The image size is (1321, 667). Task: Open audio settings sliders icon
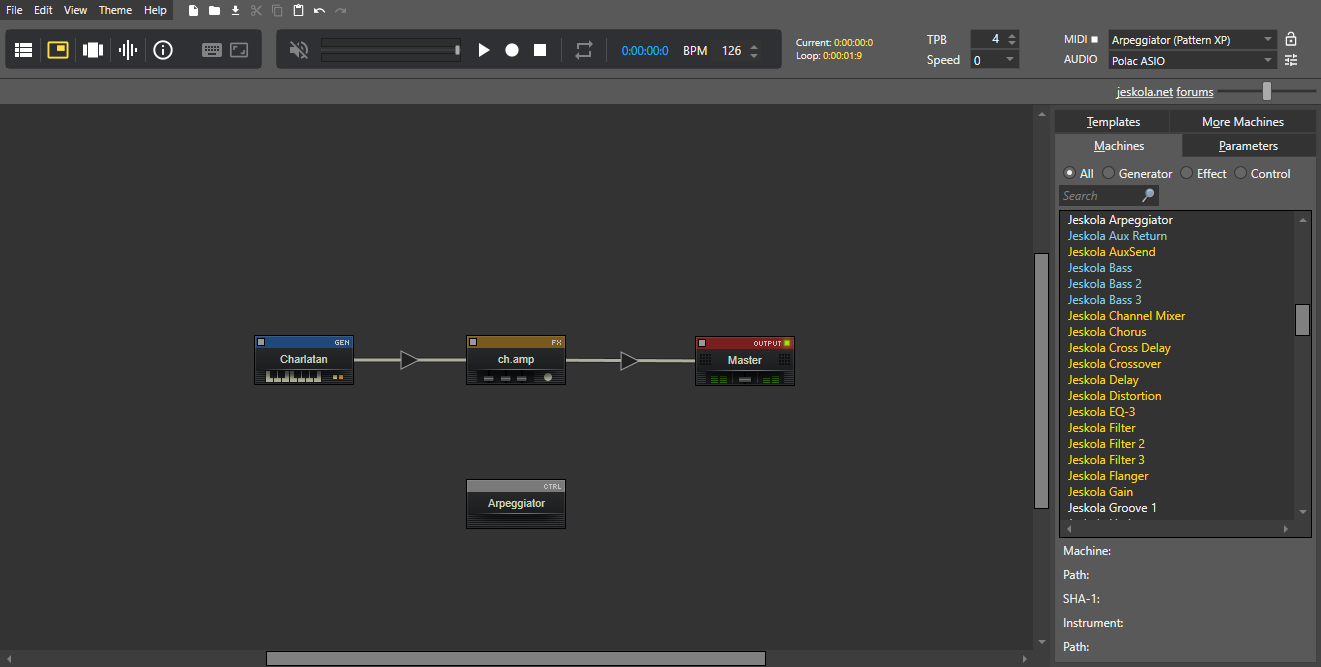(x=1291, y=60)
